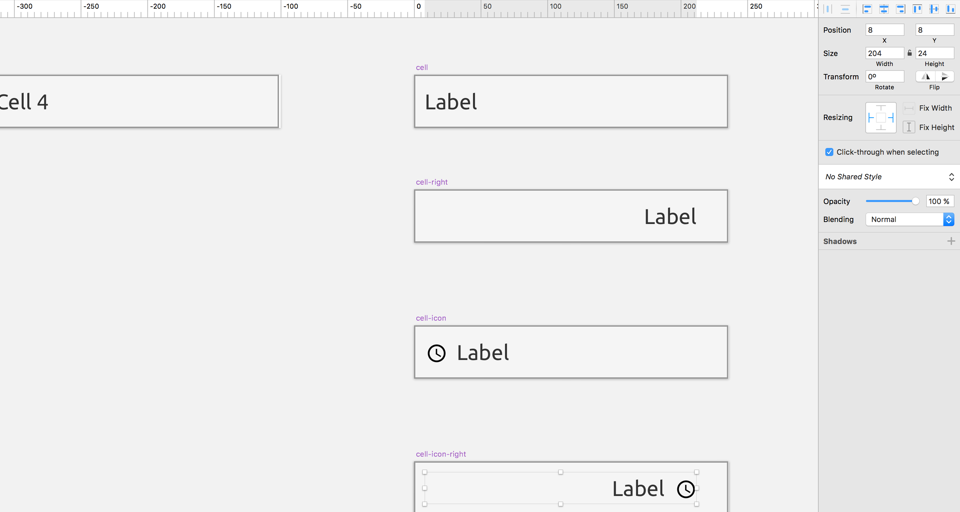The image size is (960, 512).
Task: Align selected layer to right edge
Action: point(900,9)
